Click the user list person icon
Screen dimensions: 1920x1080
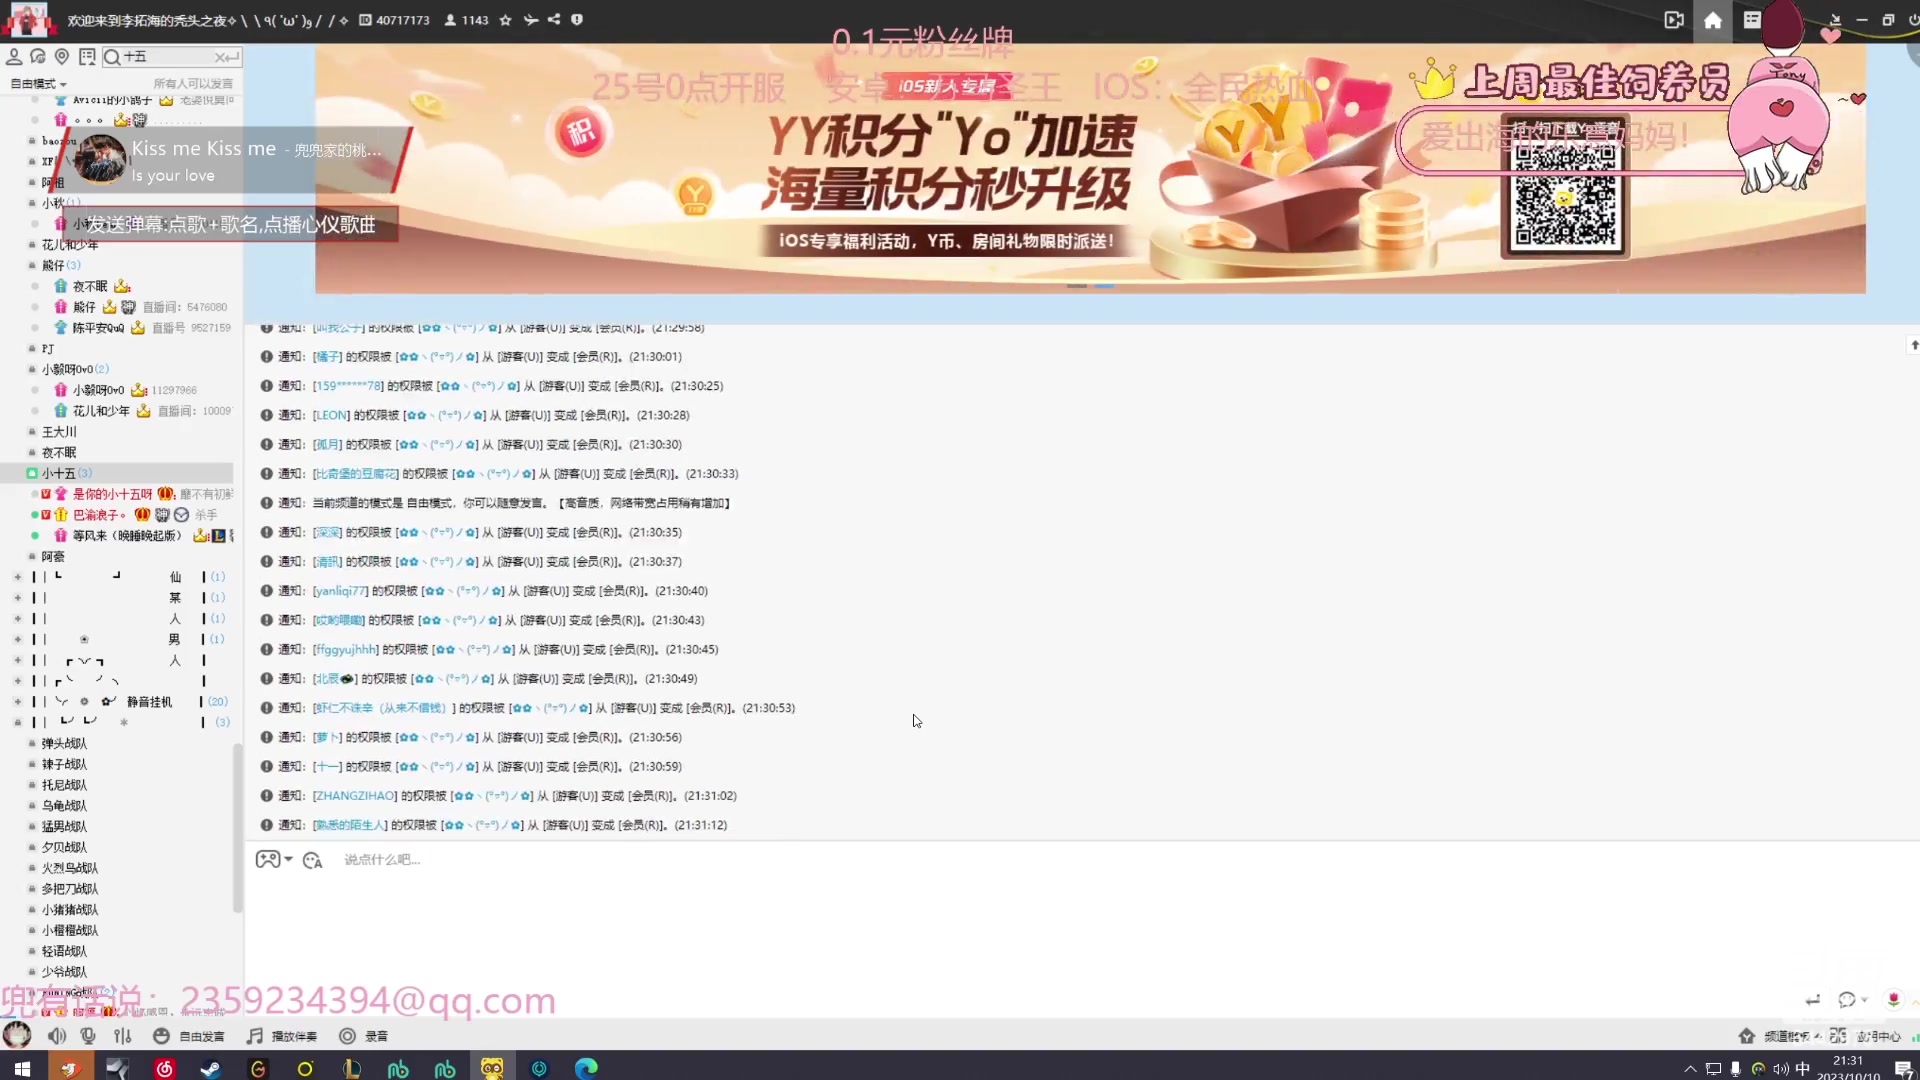pyautogui.click(x=14, y=57)
